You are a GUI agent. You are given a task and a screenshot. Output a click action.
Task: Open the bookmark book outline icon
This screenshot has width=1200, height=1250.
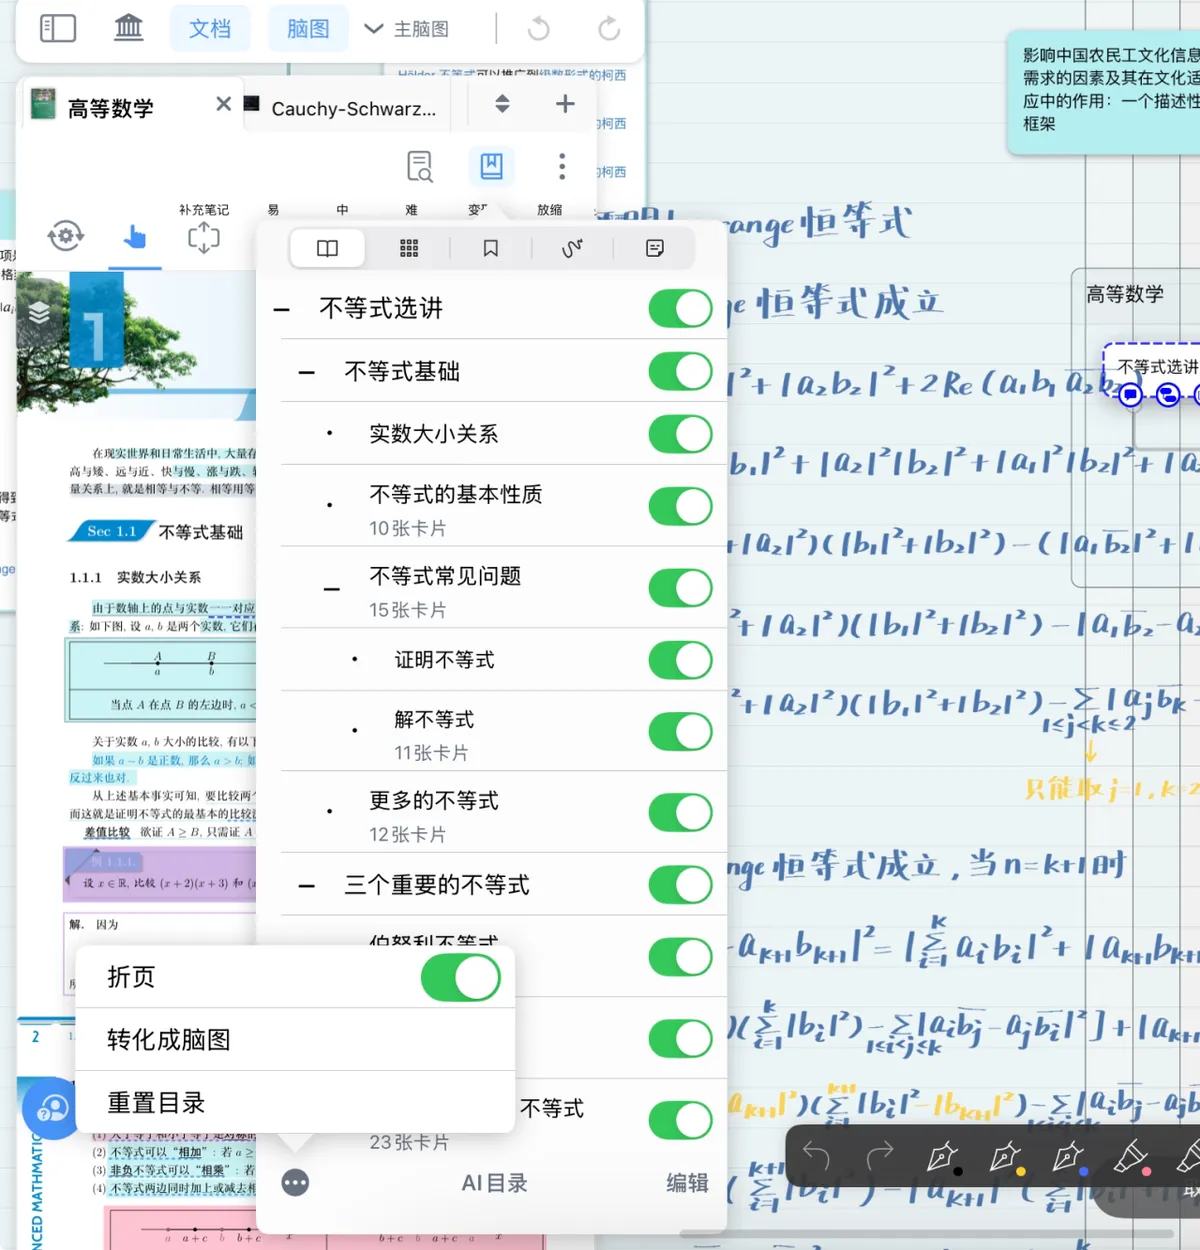[x=491, y=166]
